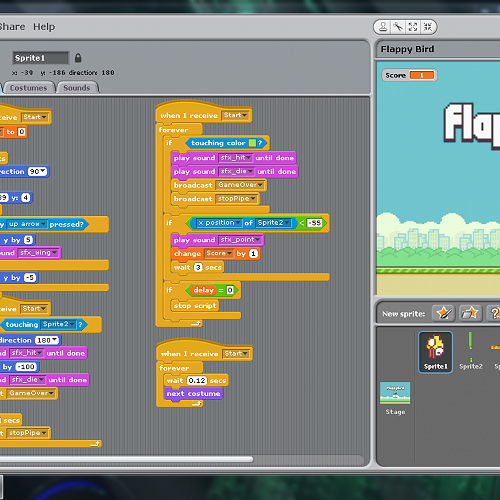The image size is (500, 500).
Task: Open Start dropdown above touching color script
Action: [235, 115]
